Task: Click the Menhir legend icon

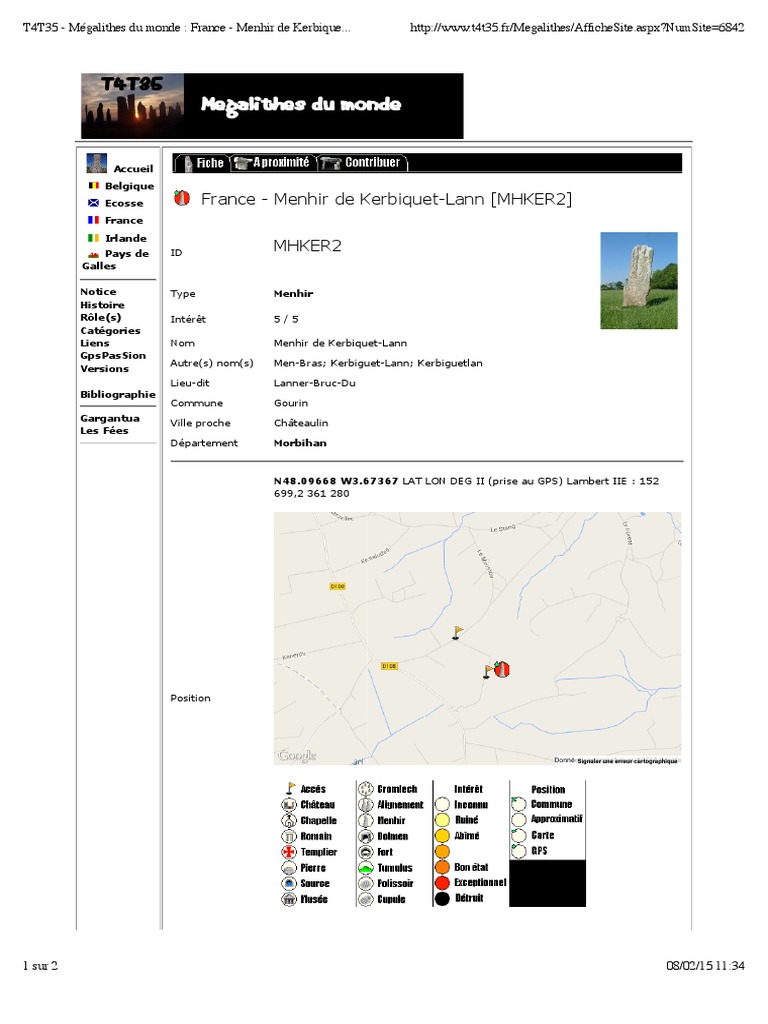Action: click(x=366, y=820)
